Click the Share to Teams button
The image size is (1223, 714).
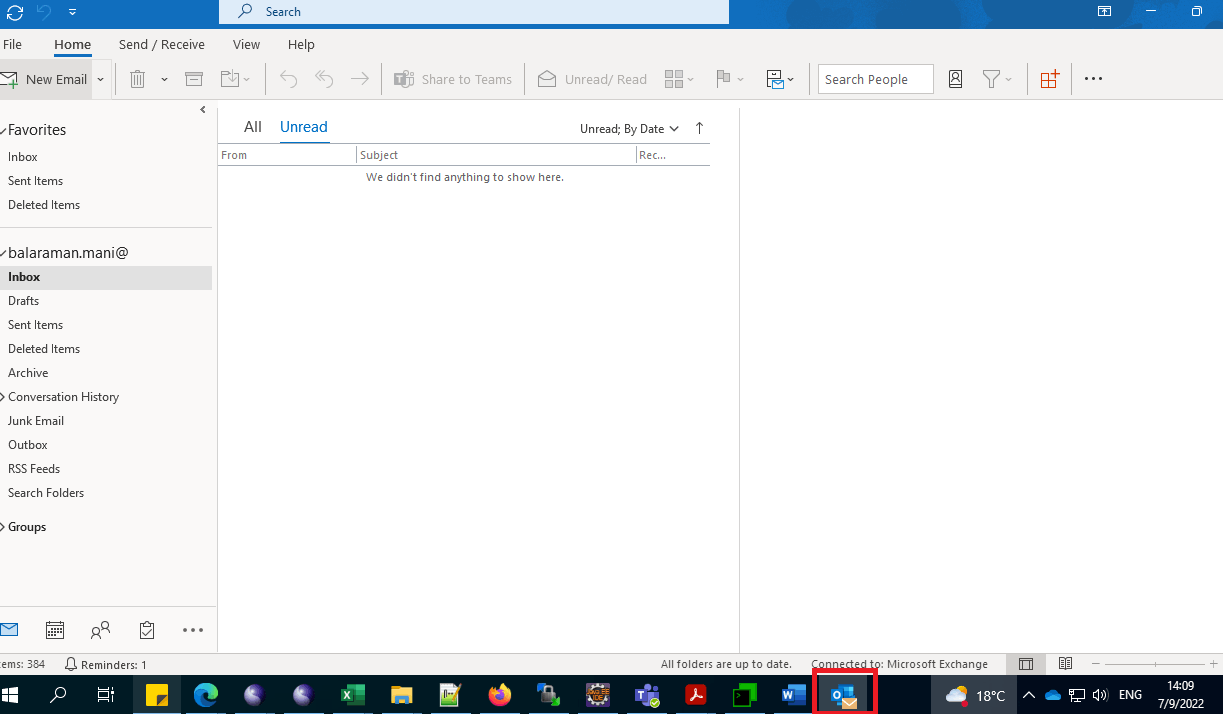tap(453, 78)
